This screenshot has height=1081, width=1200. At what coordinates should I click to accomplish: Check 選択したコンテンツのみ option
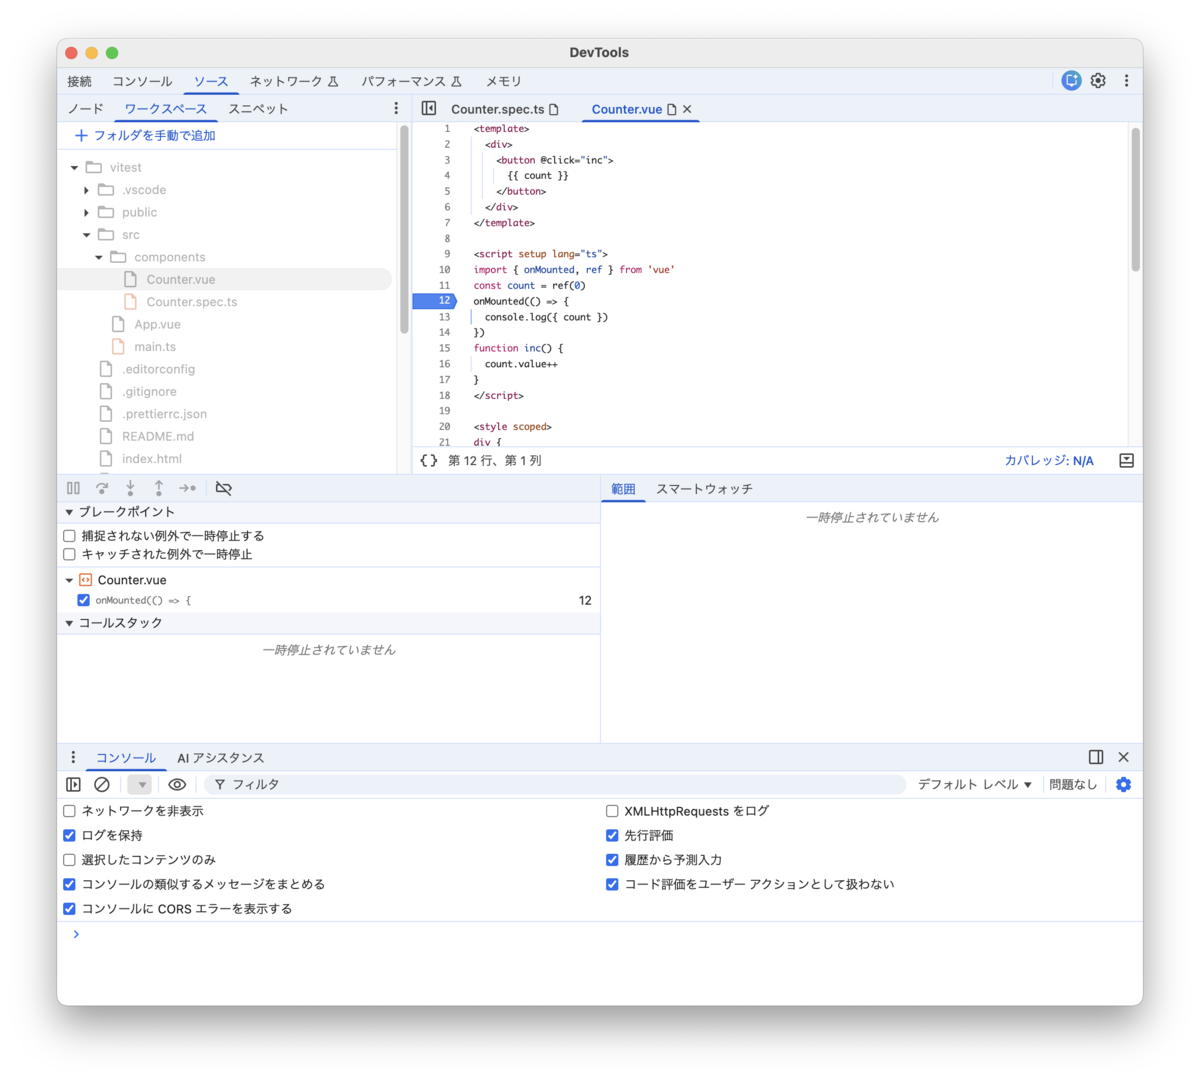coord(69,860)
